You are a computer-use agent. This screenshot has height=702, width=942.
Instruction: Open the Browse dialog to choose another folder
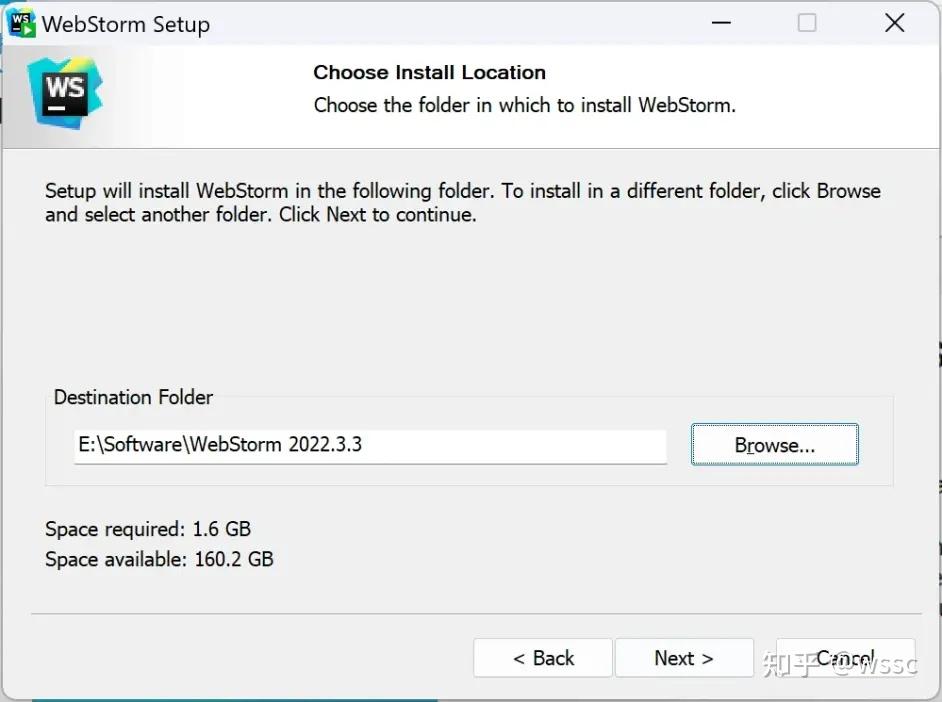tap(774, 444)
